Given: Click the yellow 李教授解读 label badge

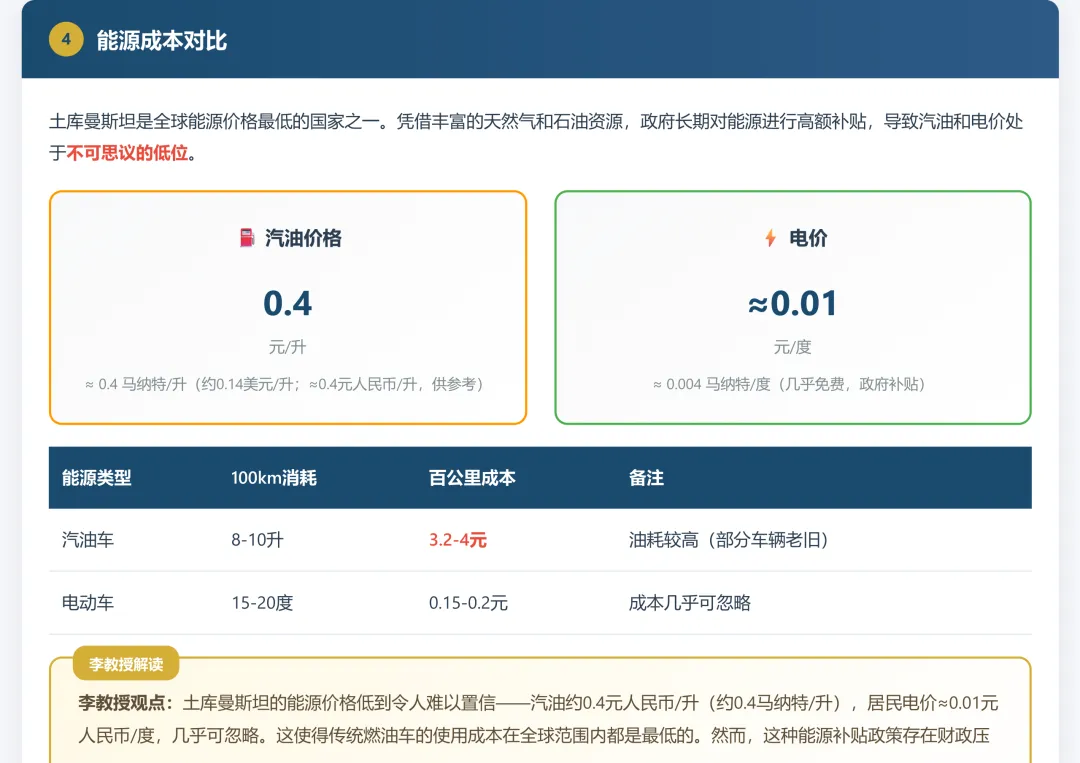Looking at the screenshot, I should tap(127, 663).
